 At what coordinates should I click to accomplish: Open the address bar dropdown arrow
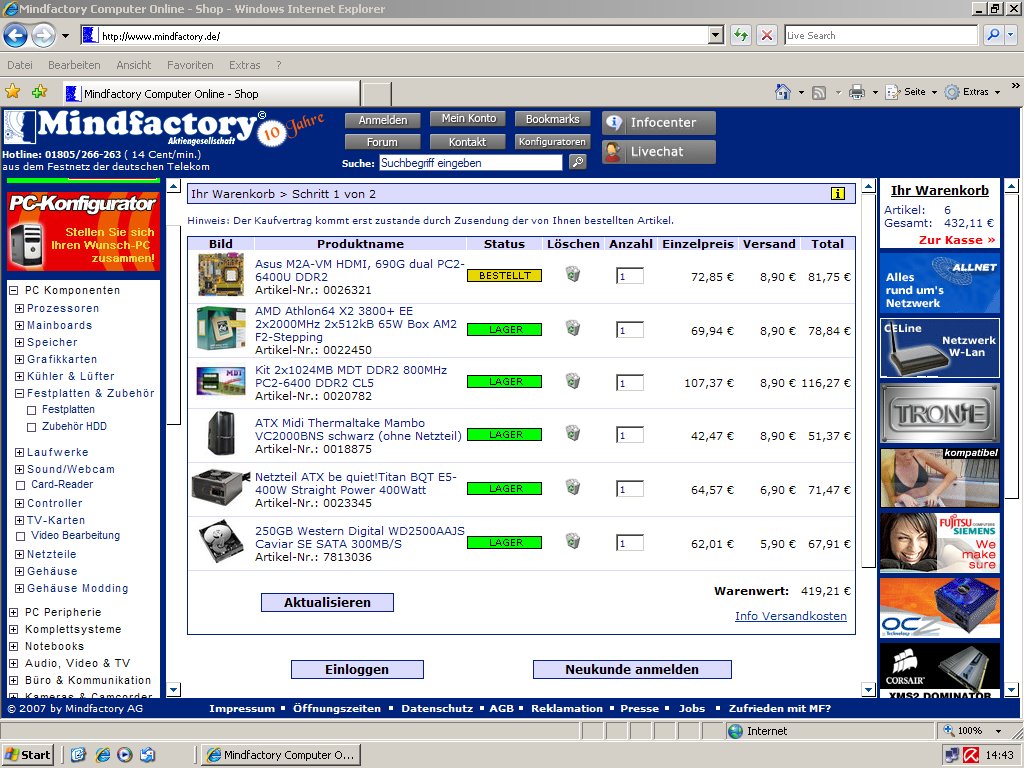pyautogui.click(x=716, y=35)
